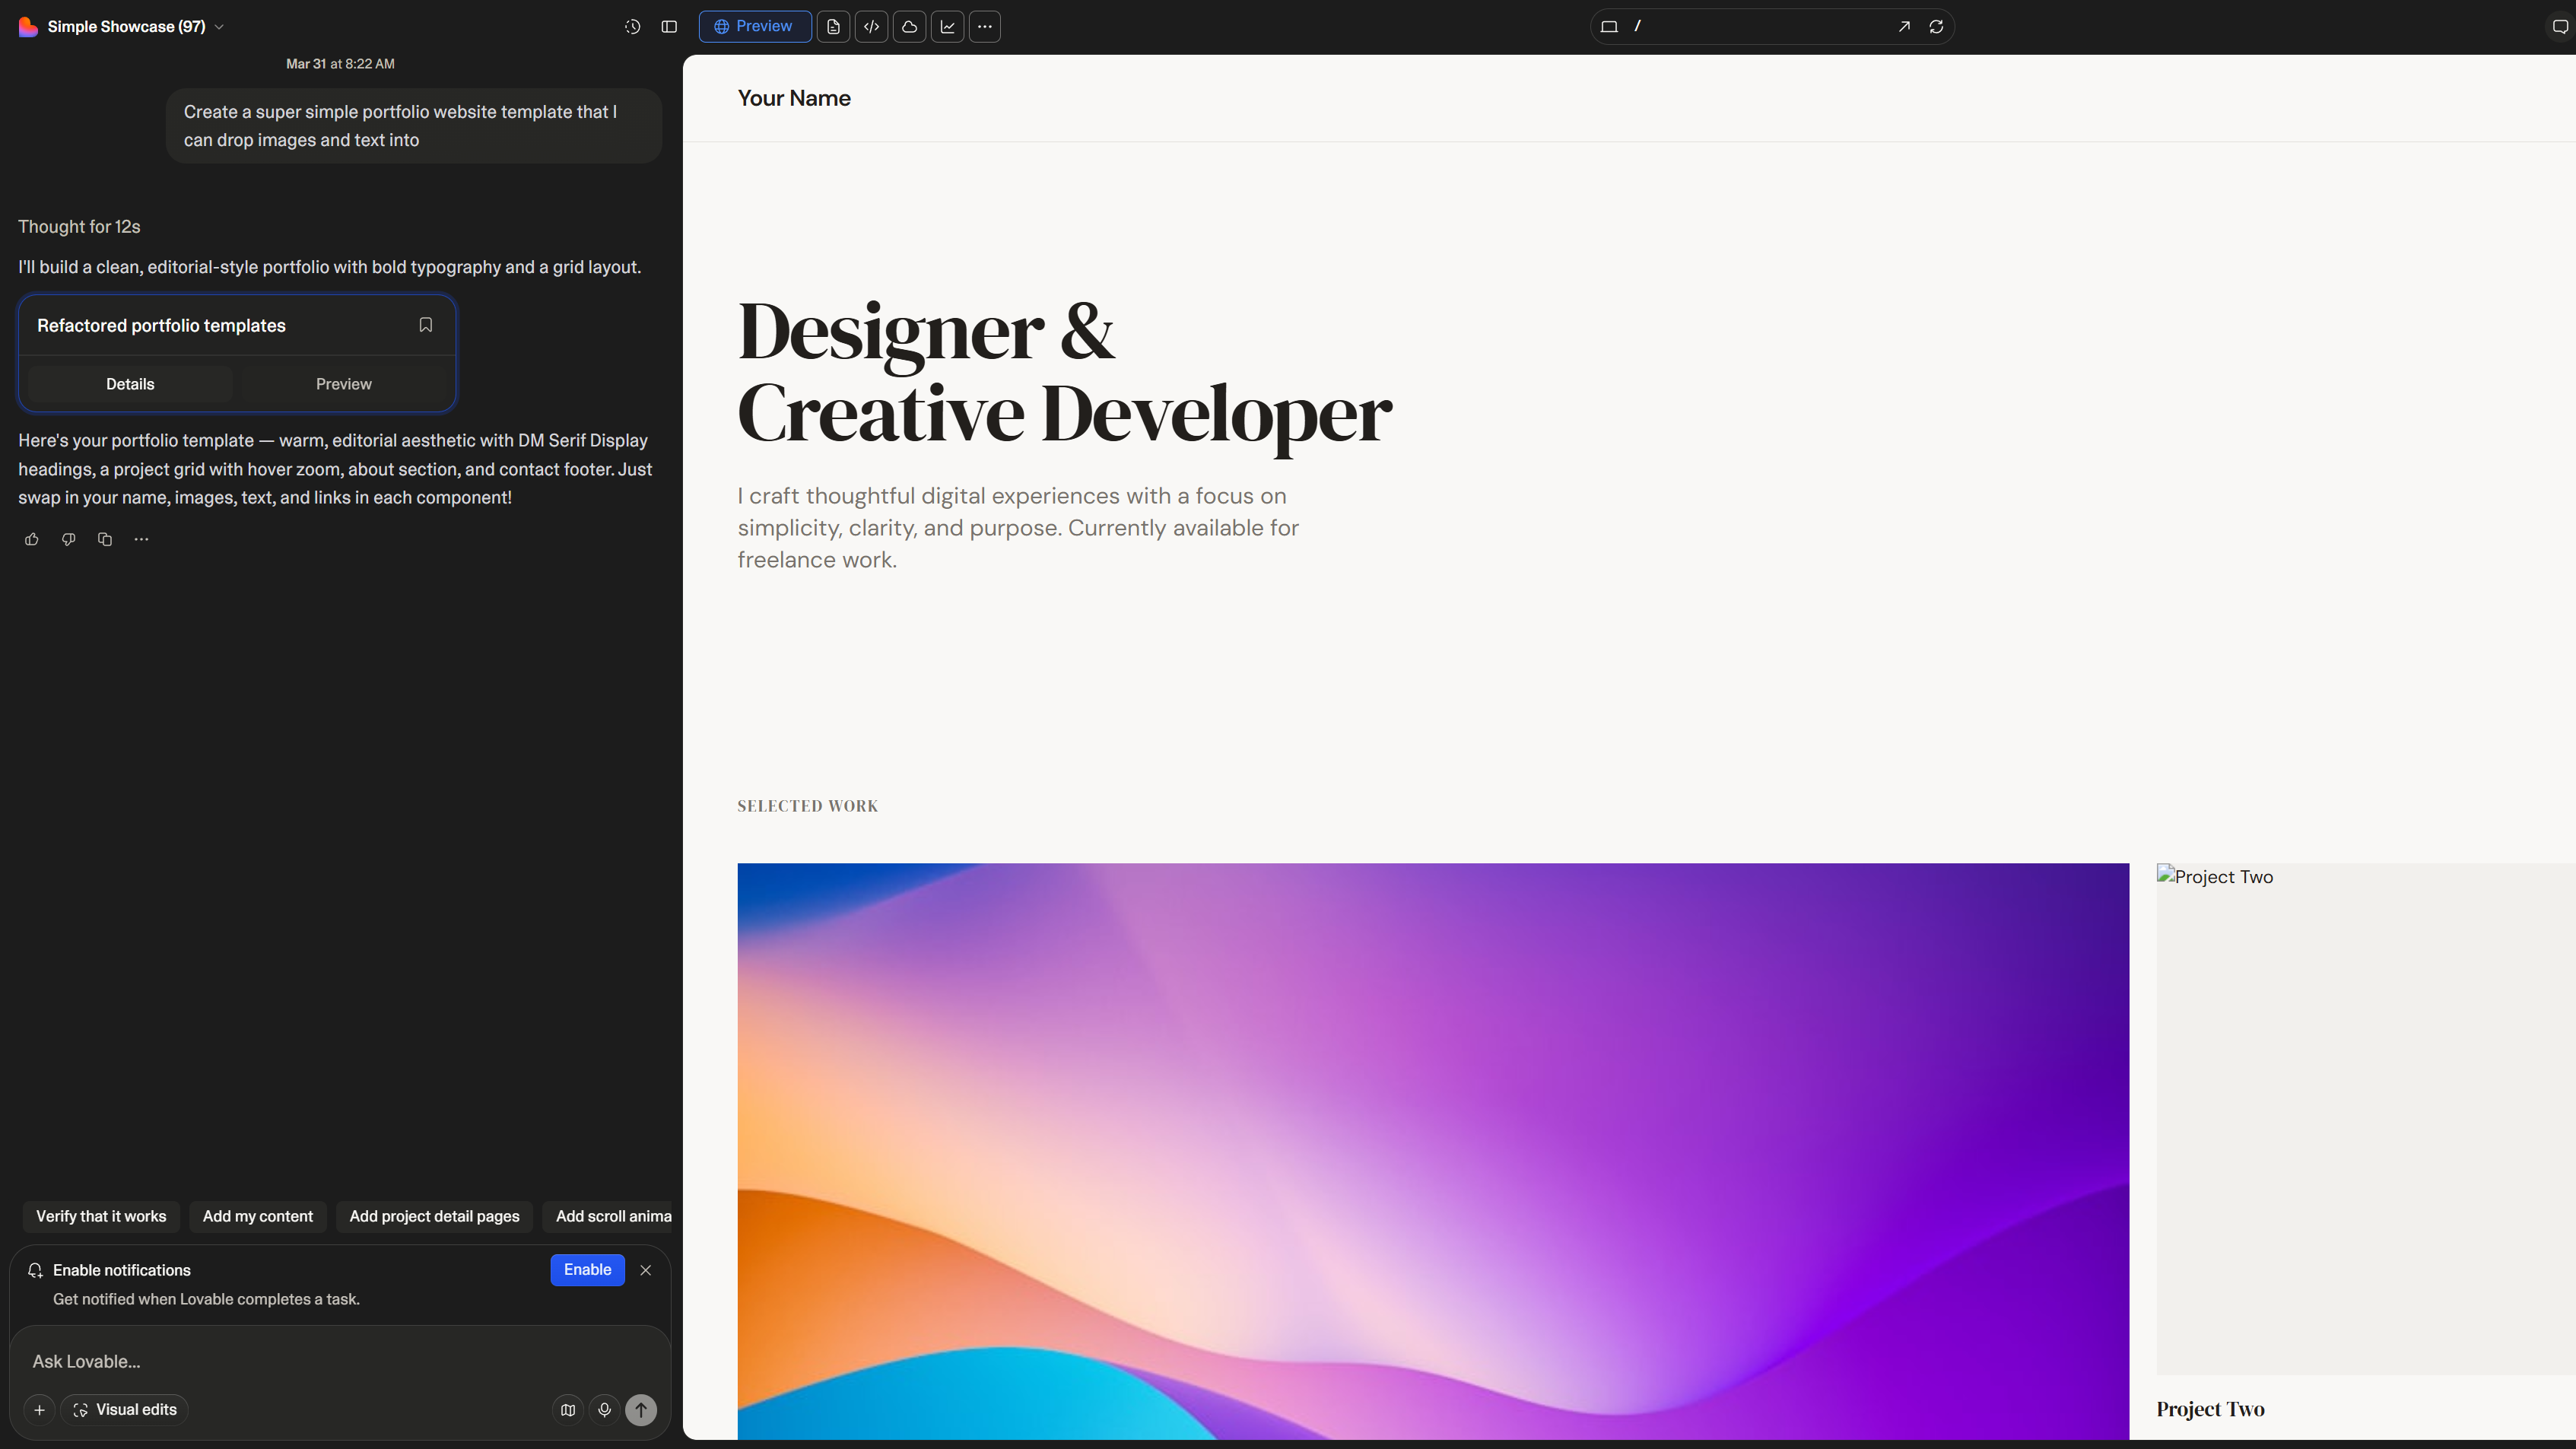This screenshot has height=1449, width=2576.
Task: Open preview in new tab arrow
Action: pyautogui.click(x=1904, y=27)
